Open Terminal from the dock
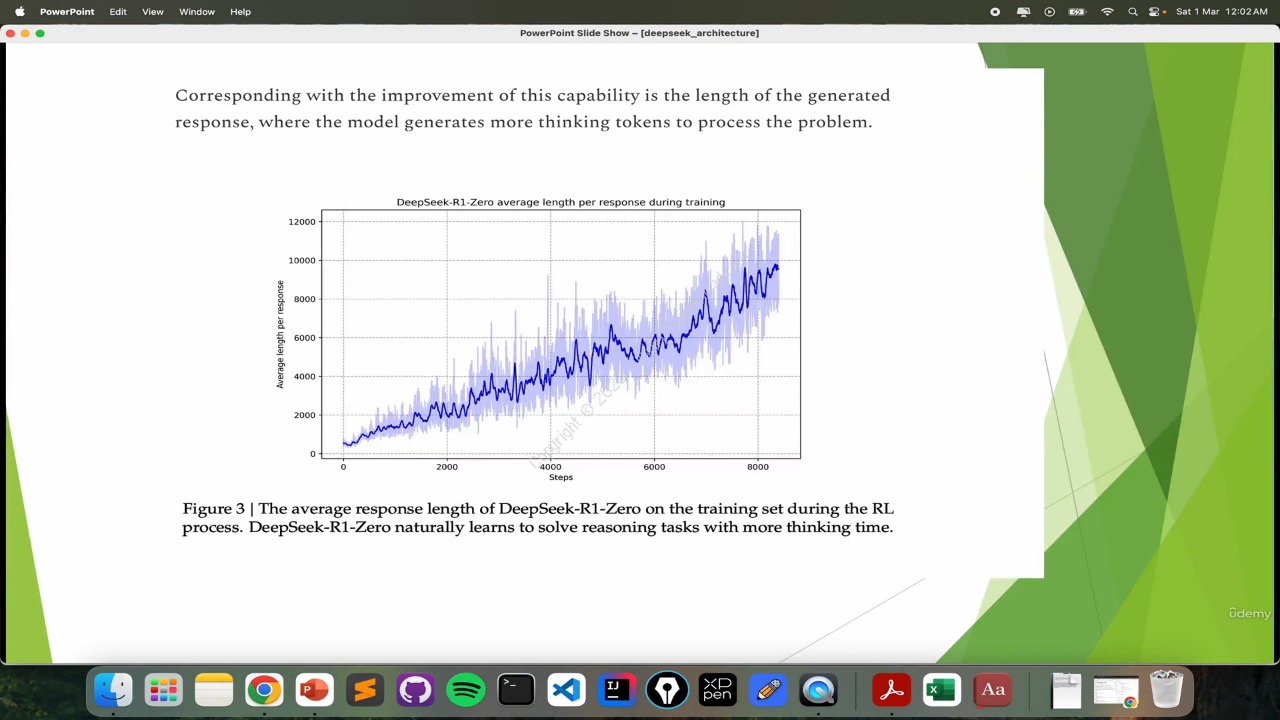The height and width of the screenshot is (720, 1280). (x=516, y=690)
